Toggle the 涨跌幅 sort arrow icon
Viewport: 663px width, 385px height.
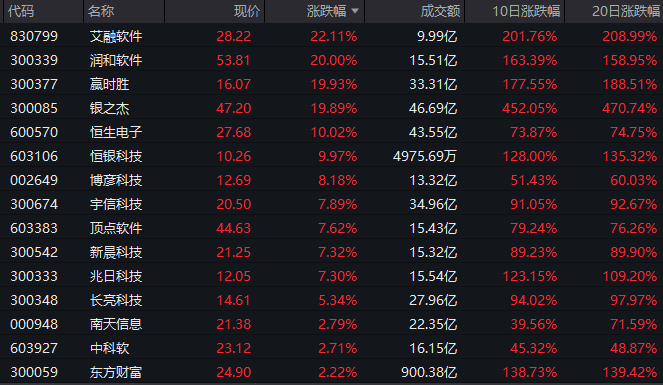[x=355, y=11]
